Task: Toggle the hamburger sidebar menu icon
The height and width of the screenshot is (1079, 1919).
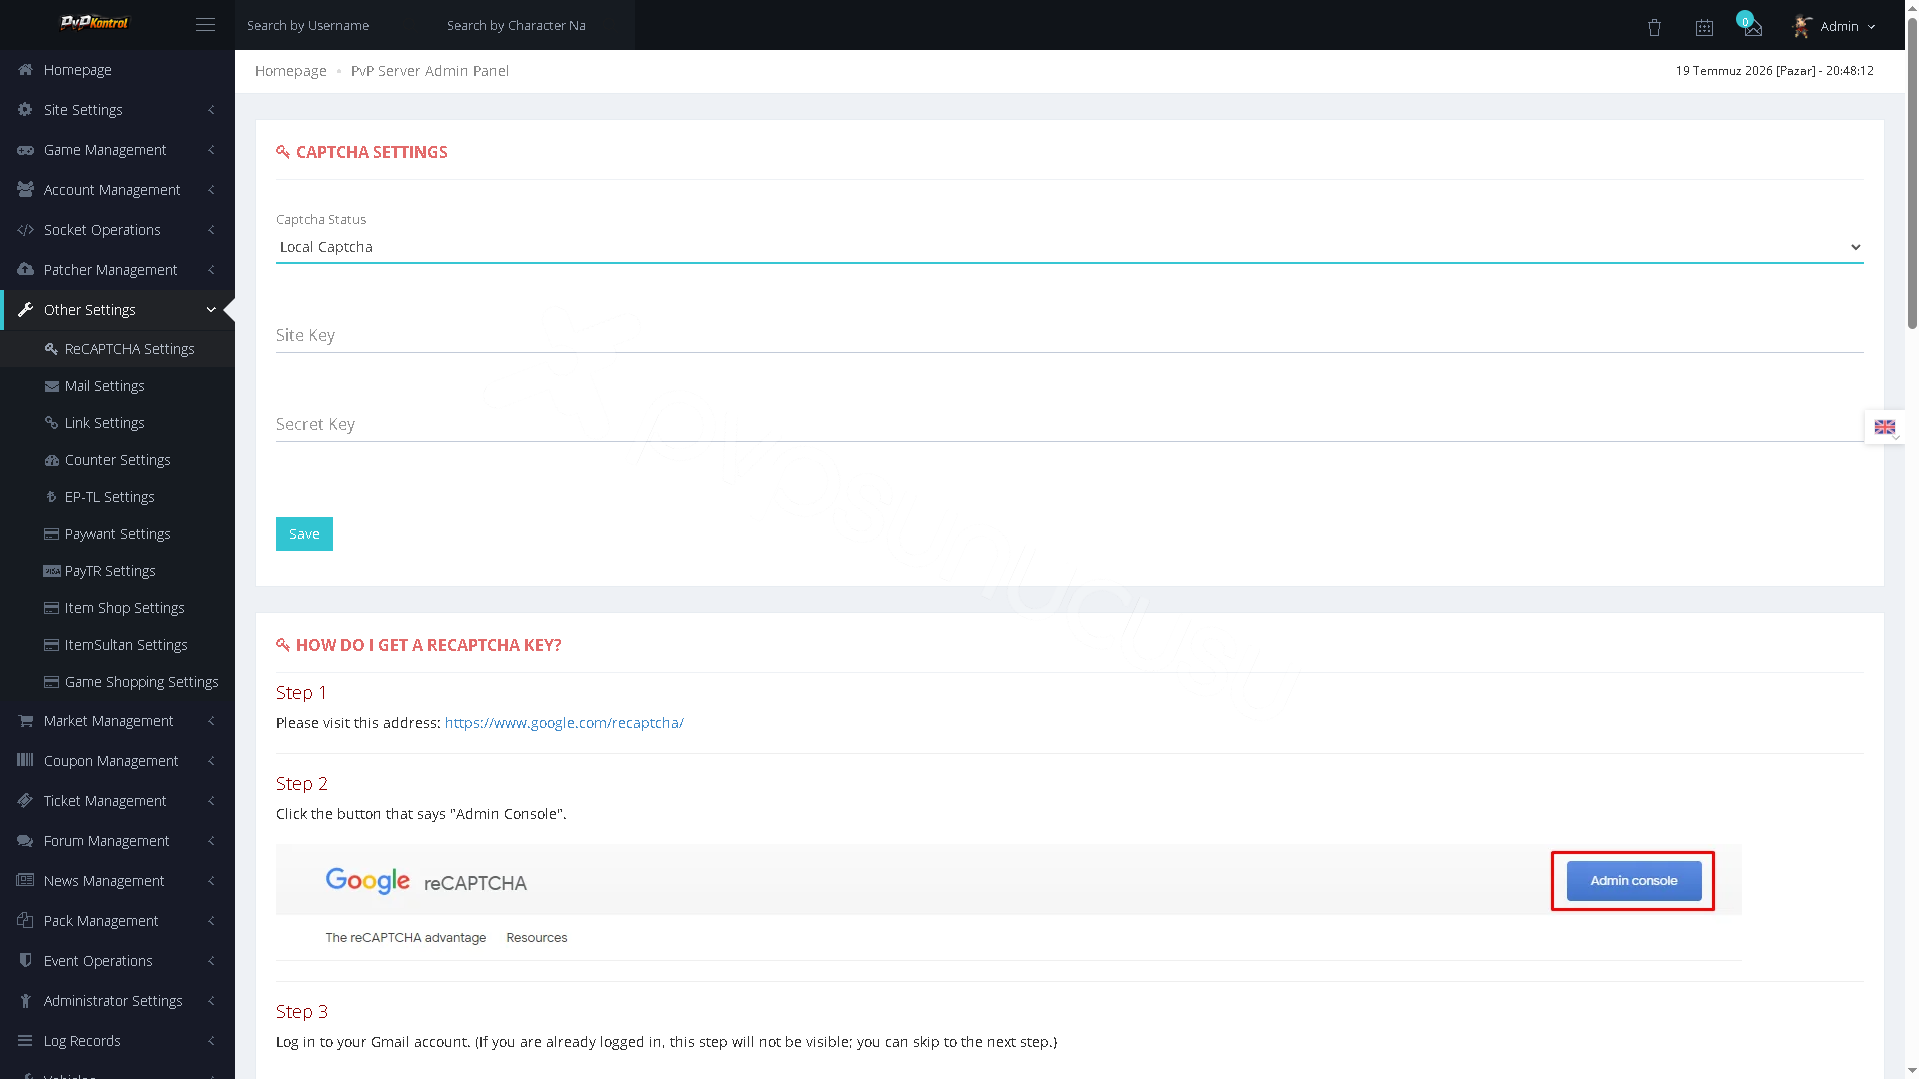Action: [x=205, y=25]
